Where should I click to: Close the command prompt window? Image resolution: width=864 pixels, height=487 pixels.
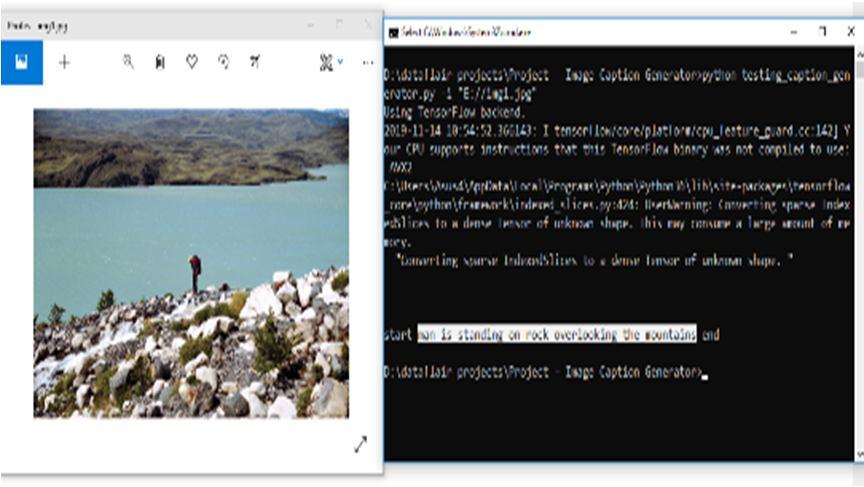click(x=851, y=31)
